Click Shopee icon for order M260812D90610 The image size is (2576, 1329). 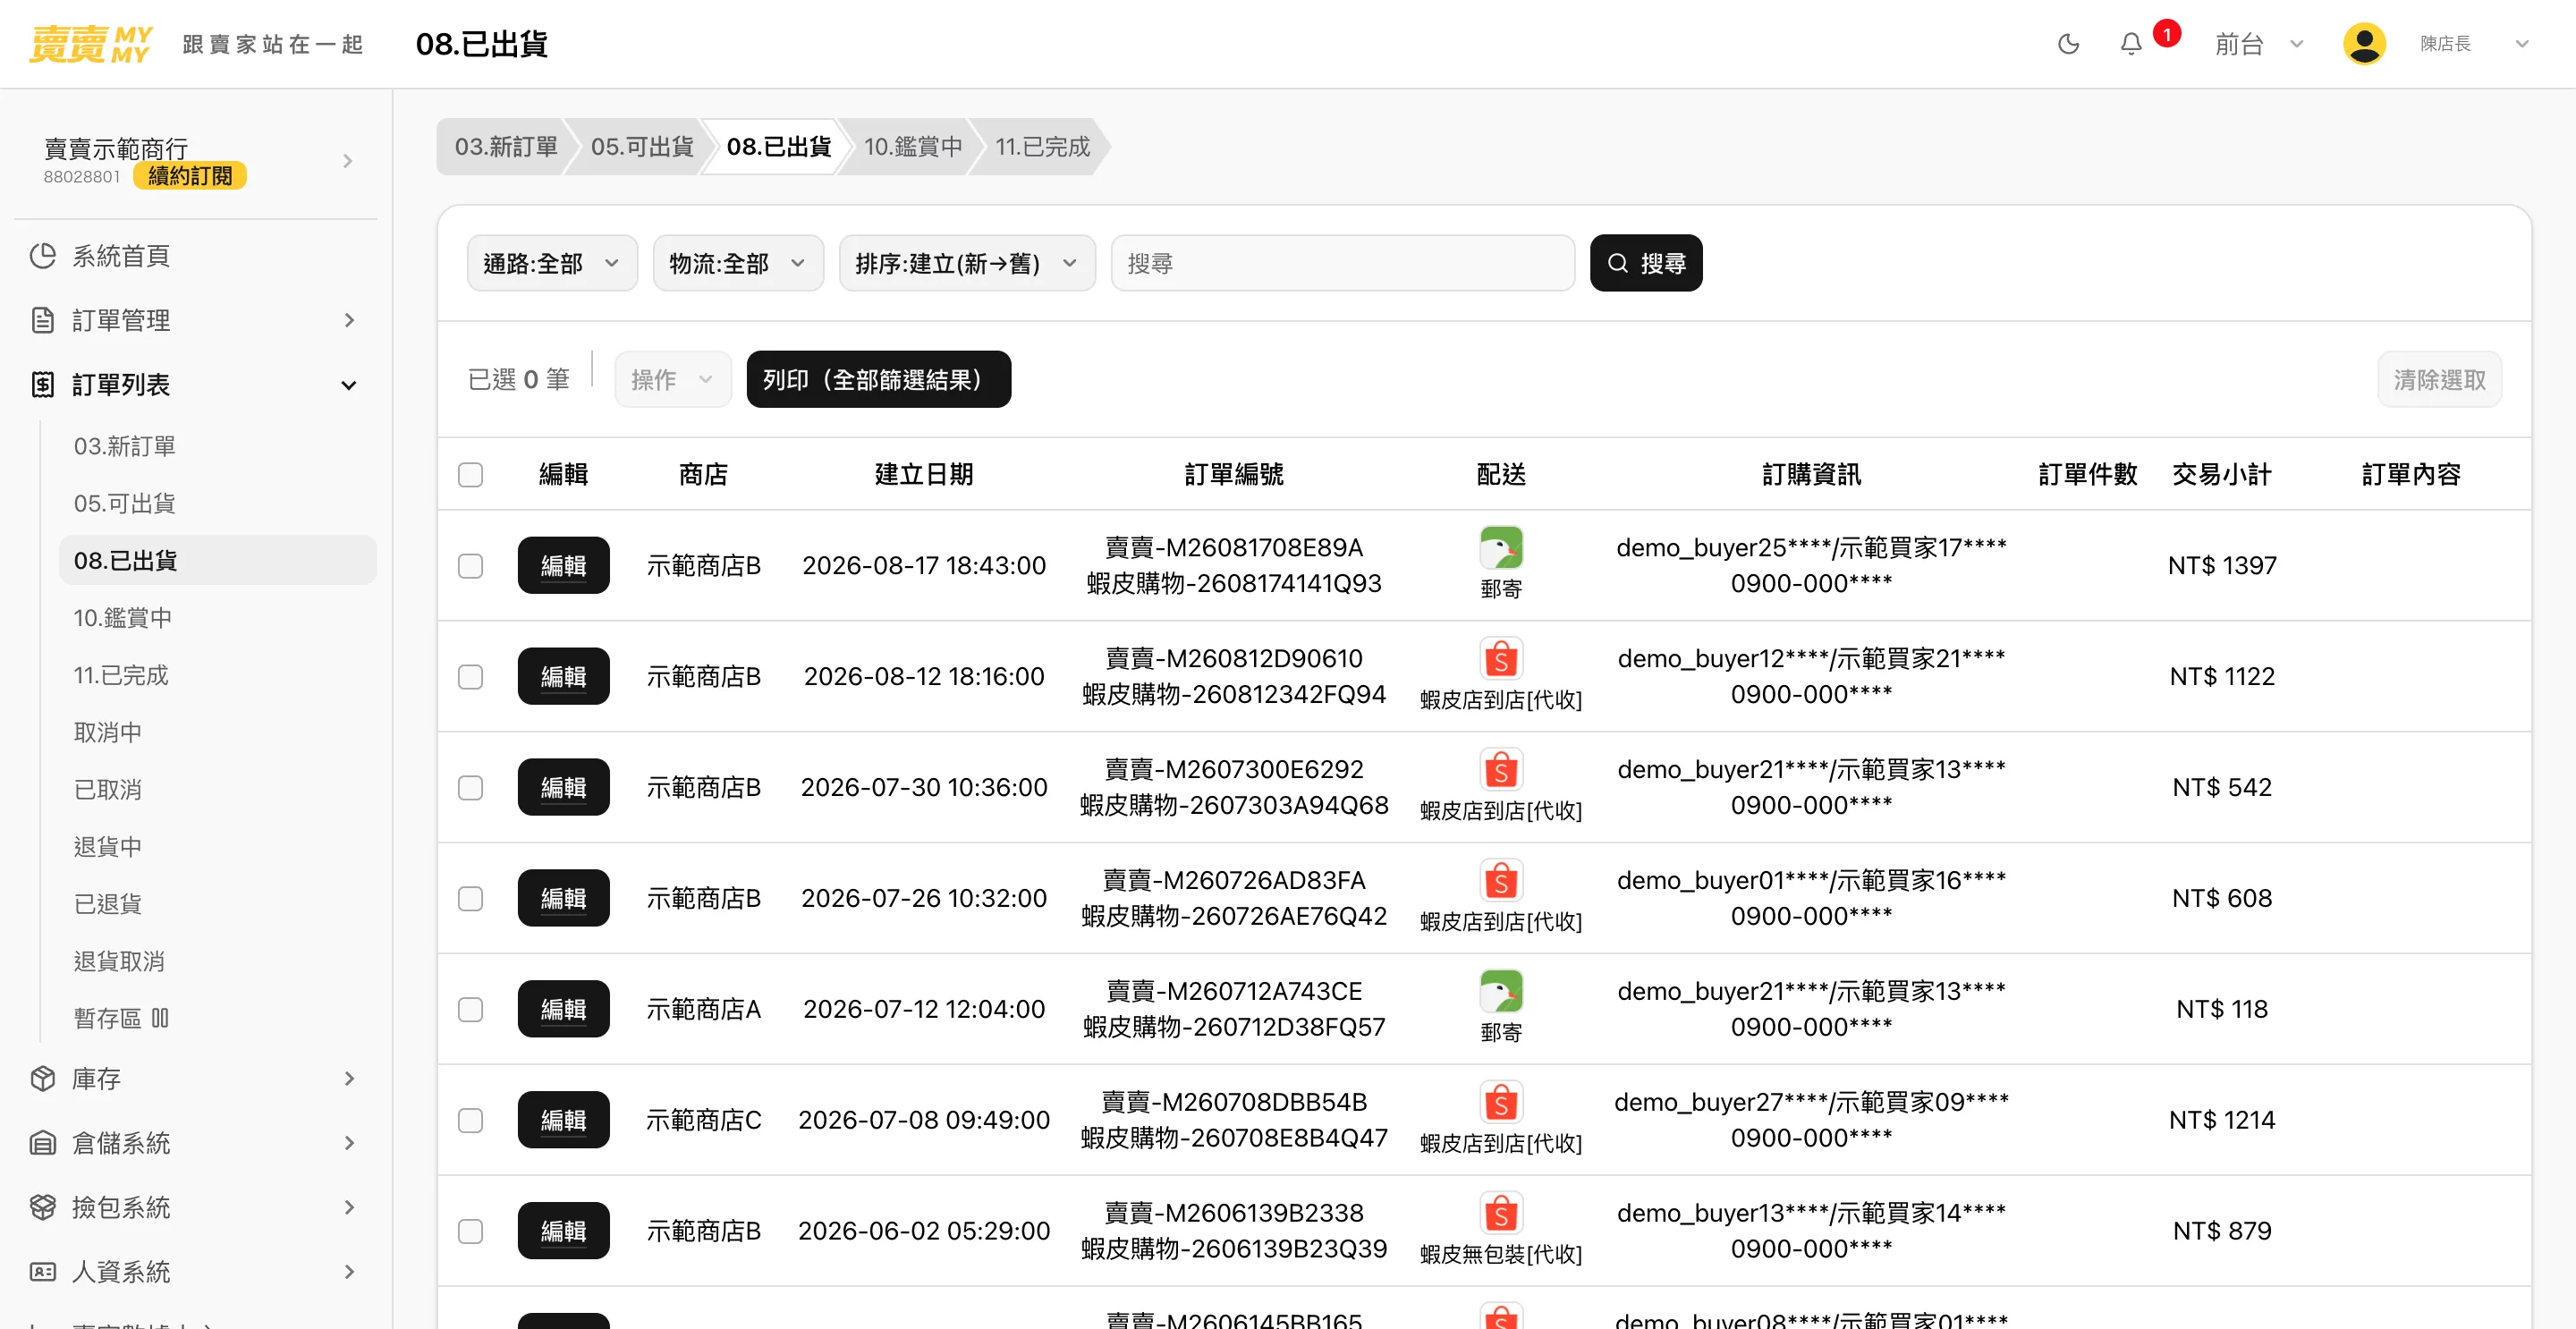(x=1501, y=658)
